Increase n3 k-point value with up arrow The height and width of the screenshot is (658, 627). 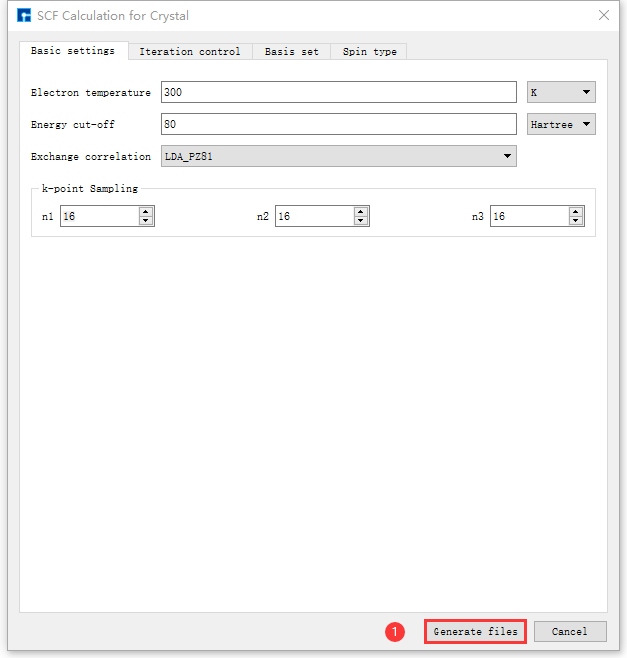pos(576,211)
